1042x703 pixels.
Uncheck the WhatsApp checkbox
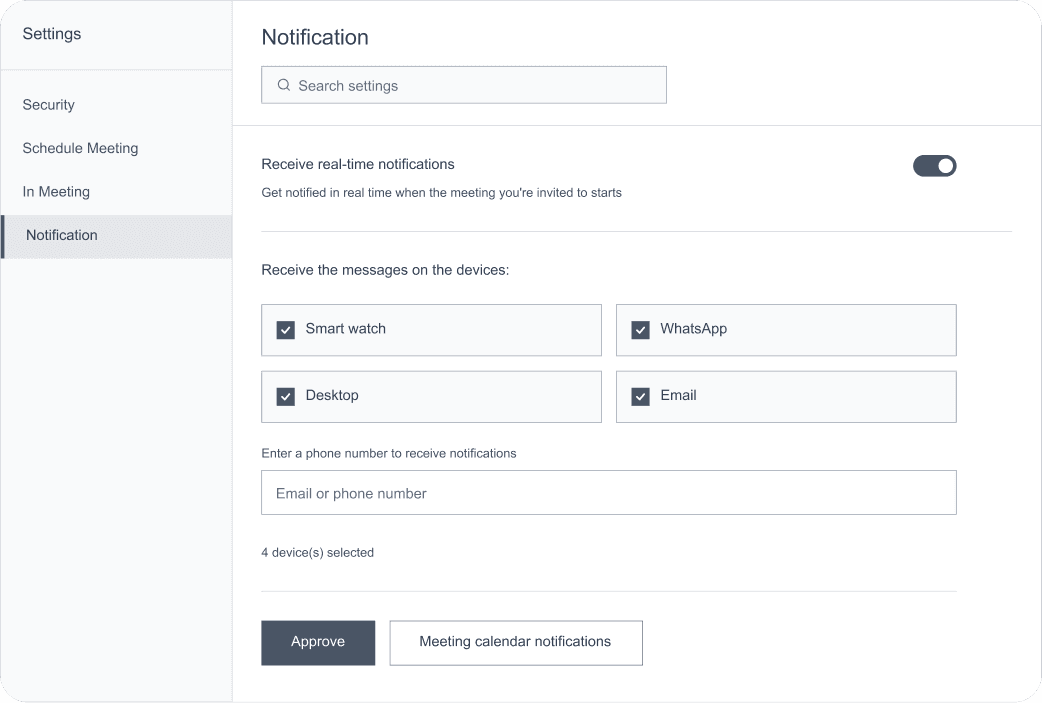coord(641,330)
